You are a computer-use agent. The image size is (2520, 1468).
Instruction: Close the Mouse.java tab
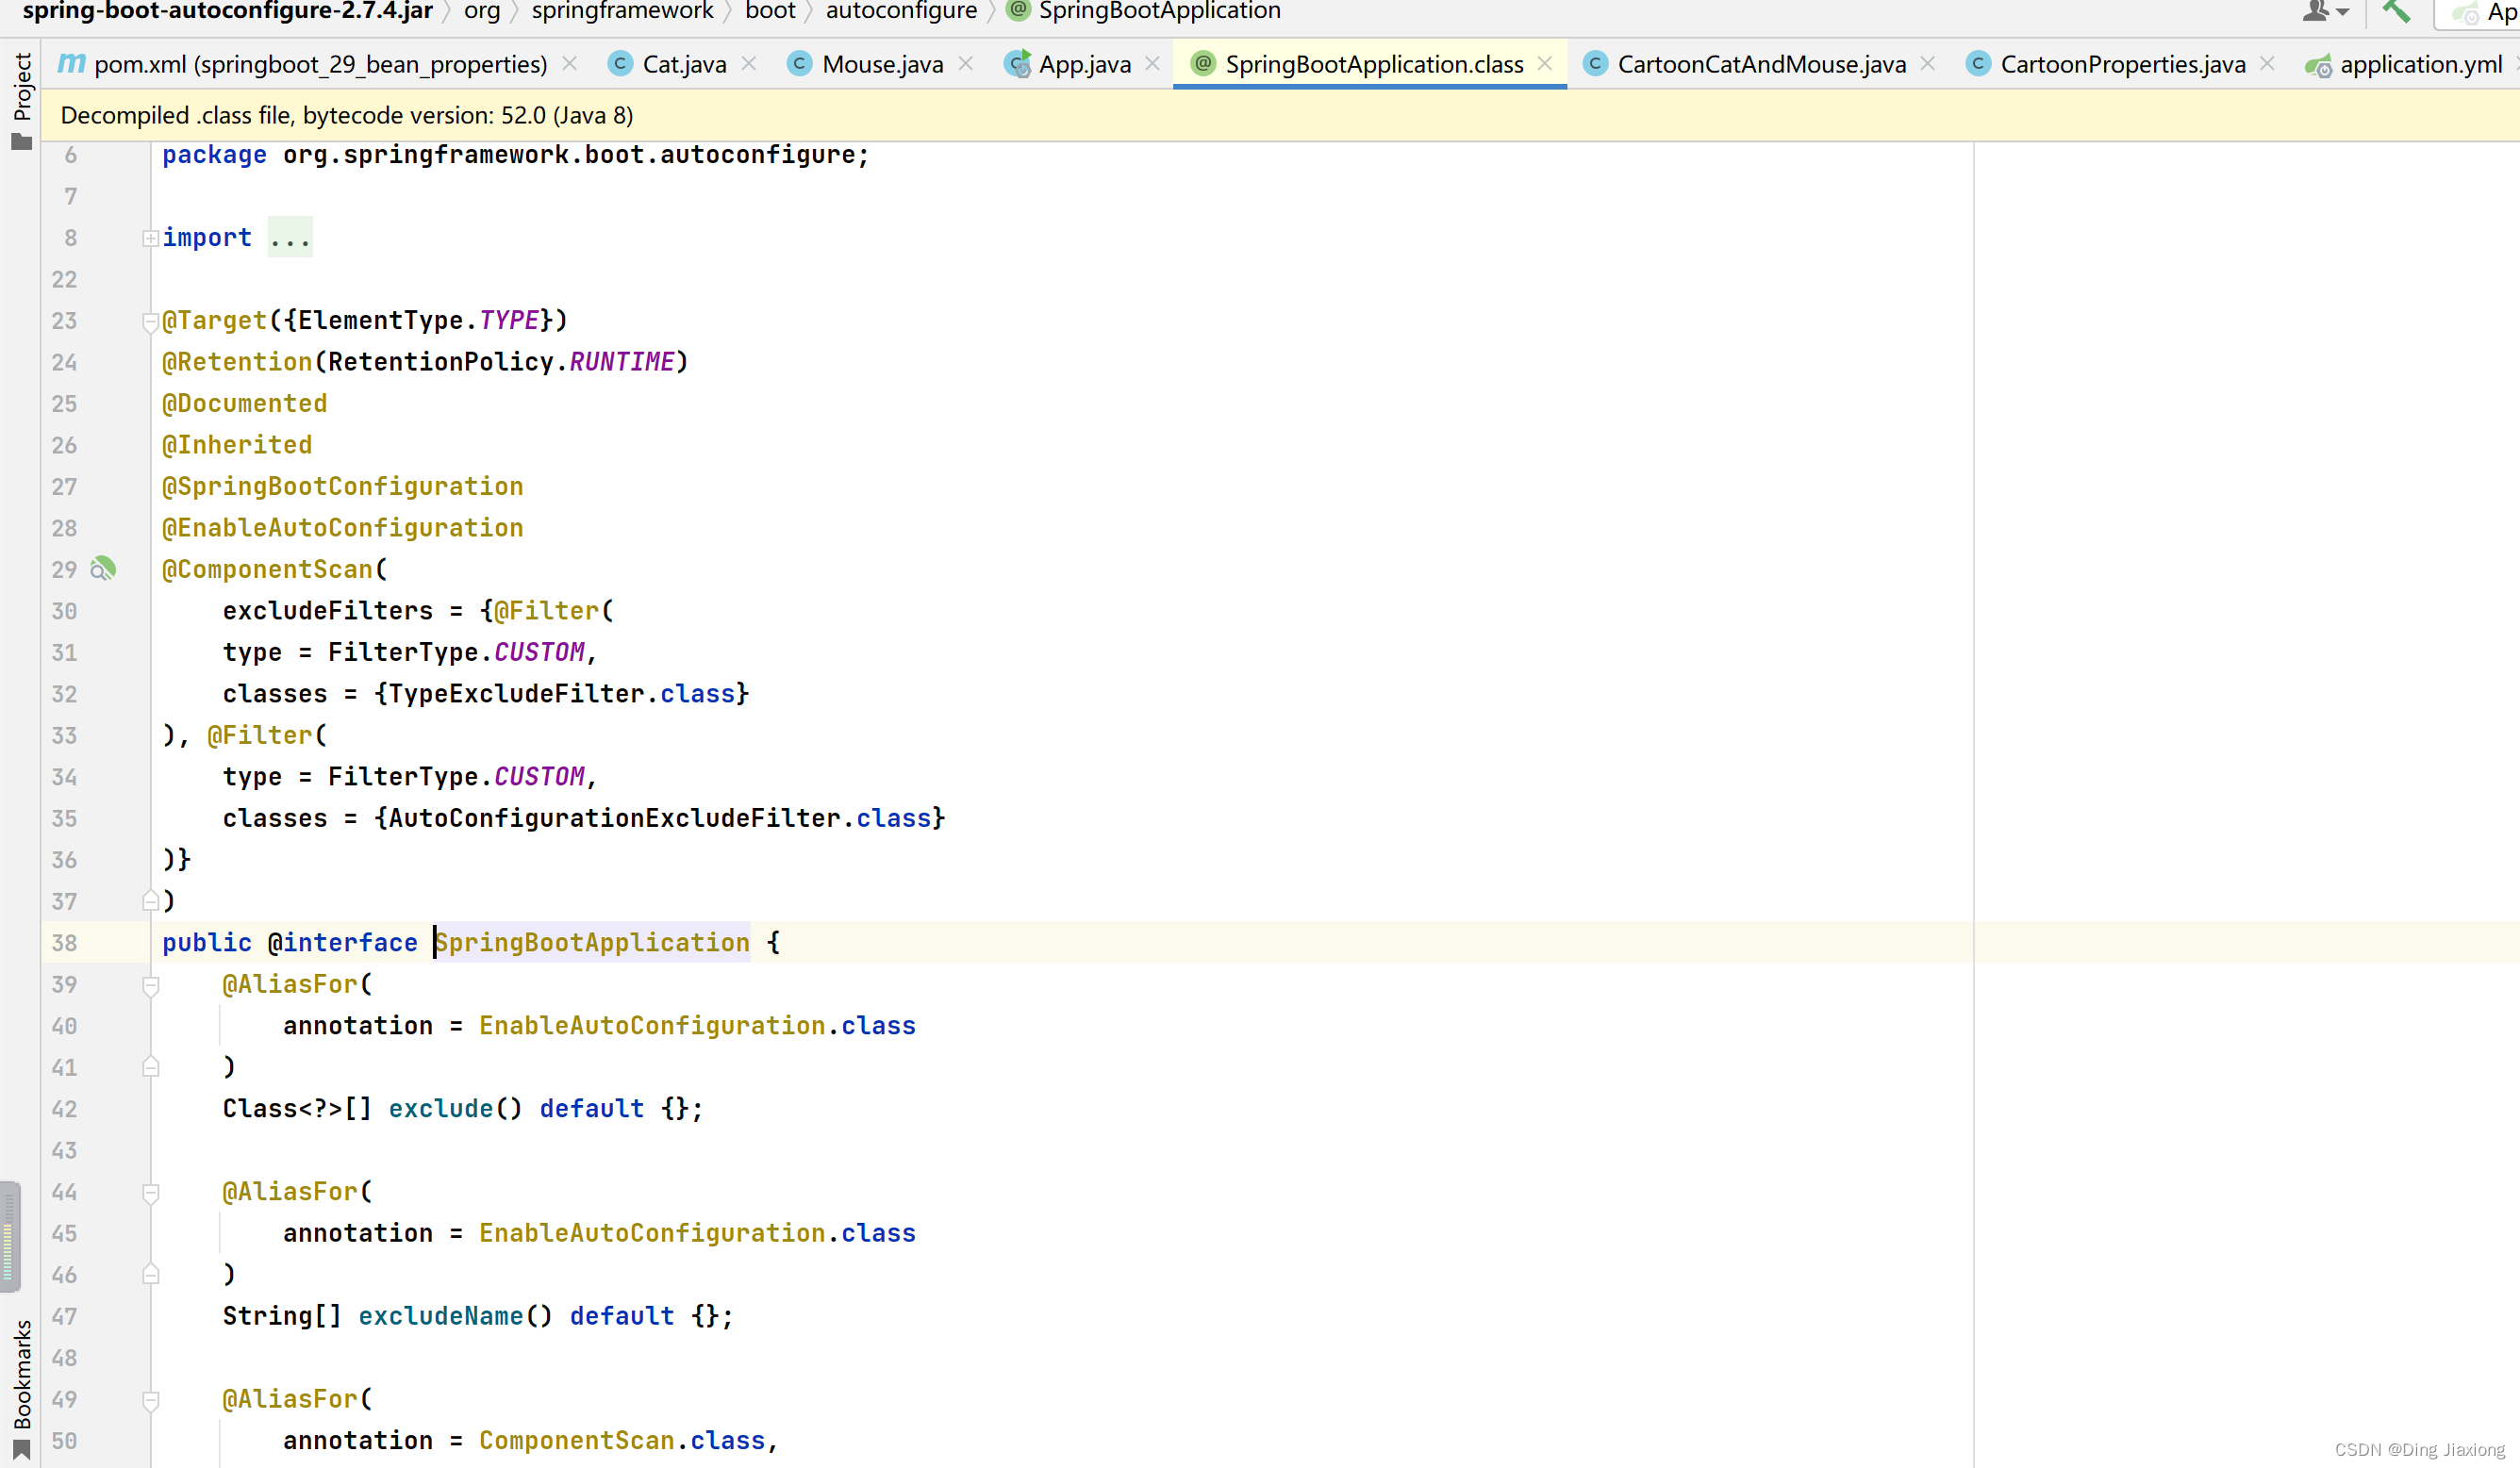966,64
